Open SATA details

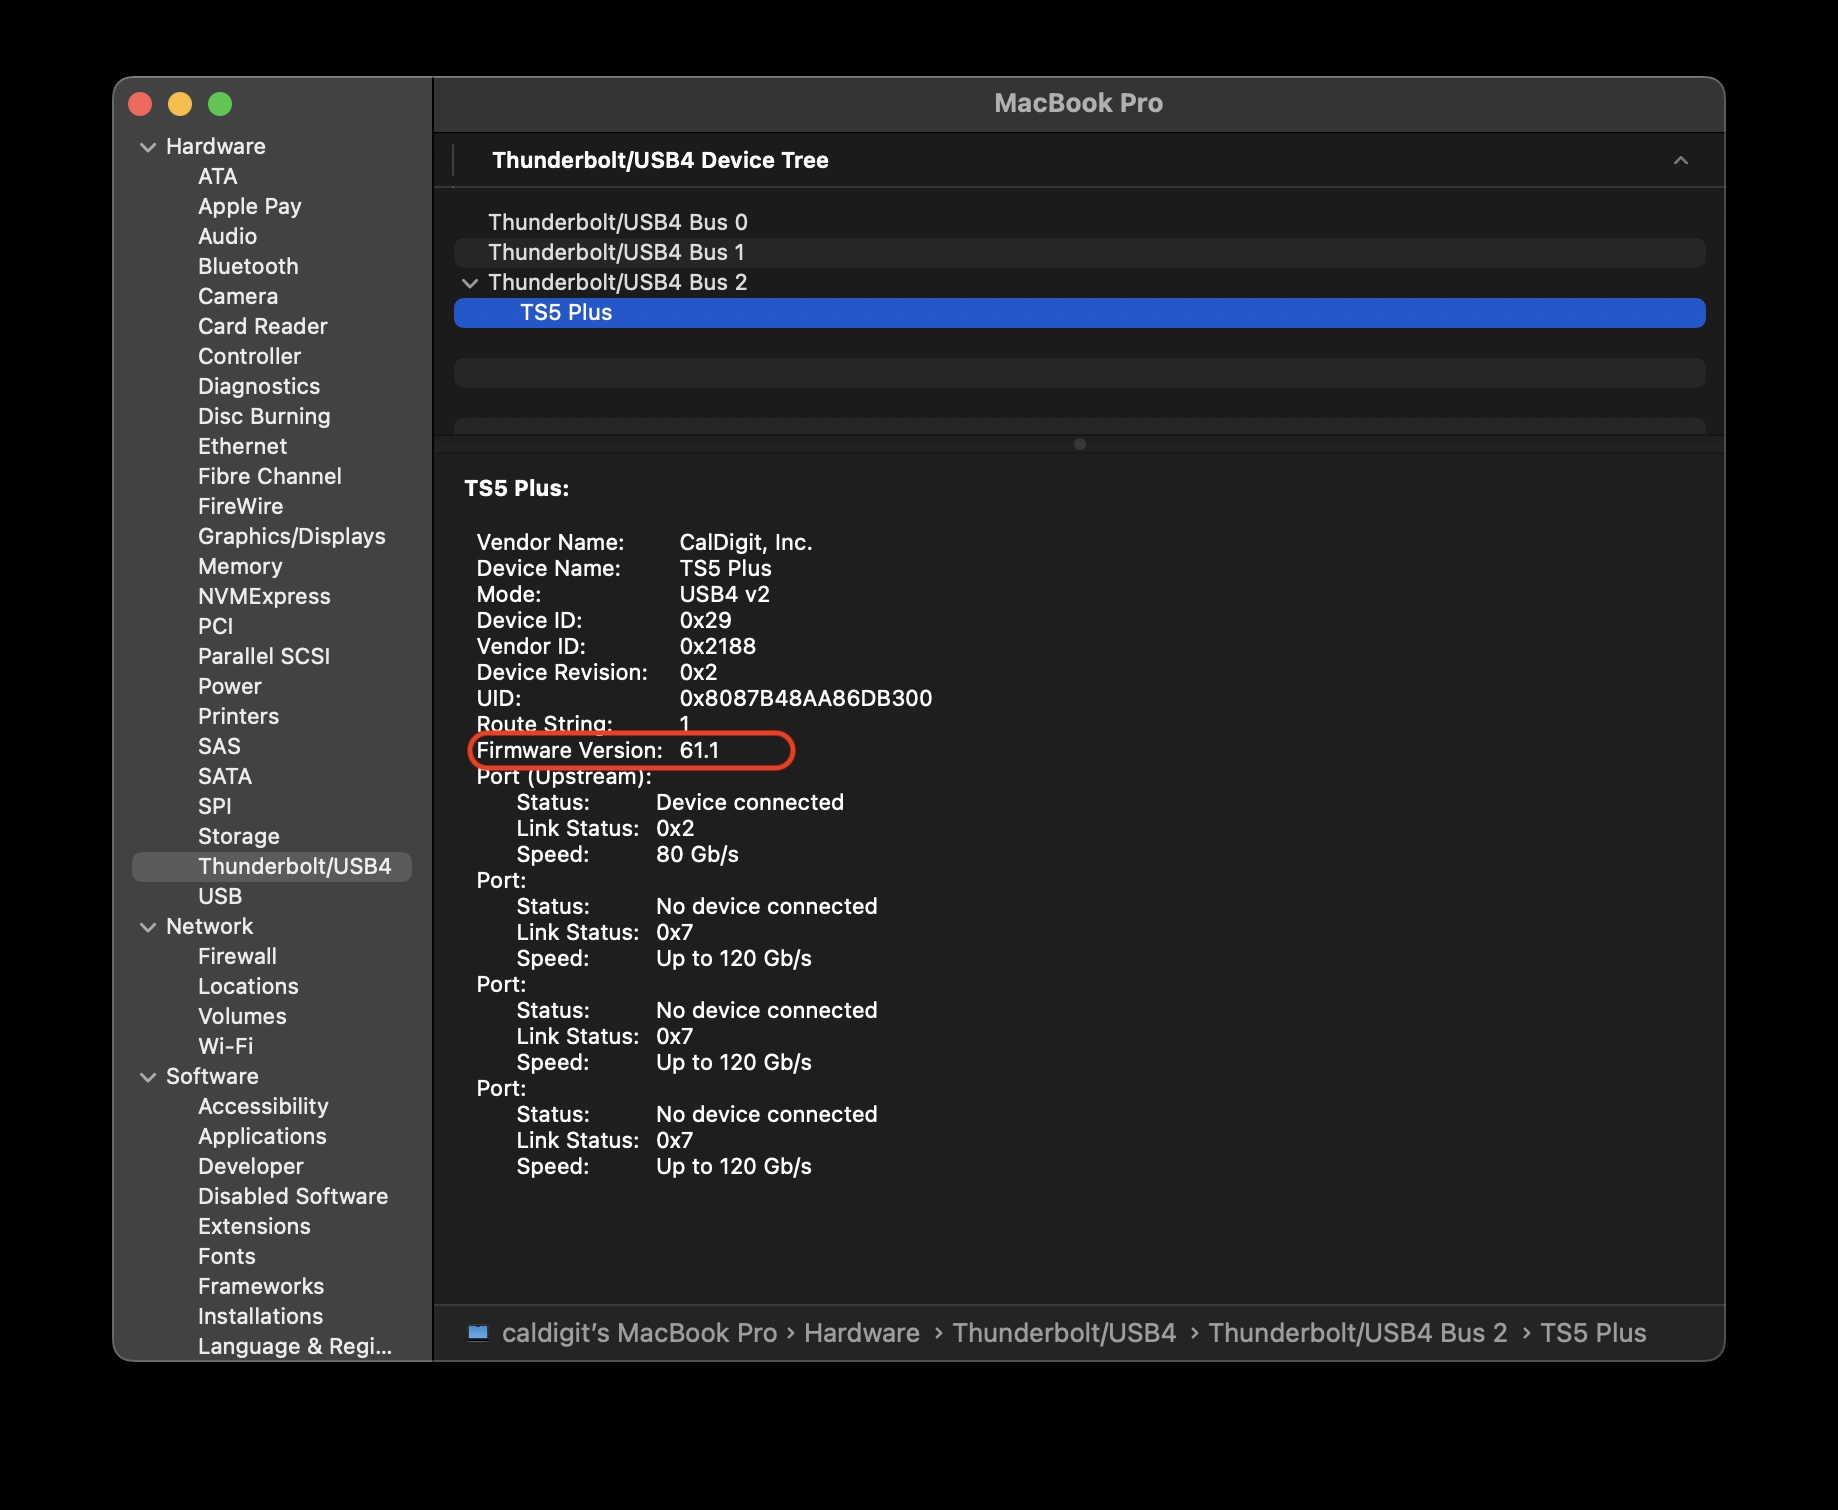pos(224,776)
